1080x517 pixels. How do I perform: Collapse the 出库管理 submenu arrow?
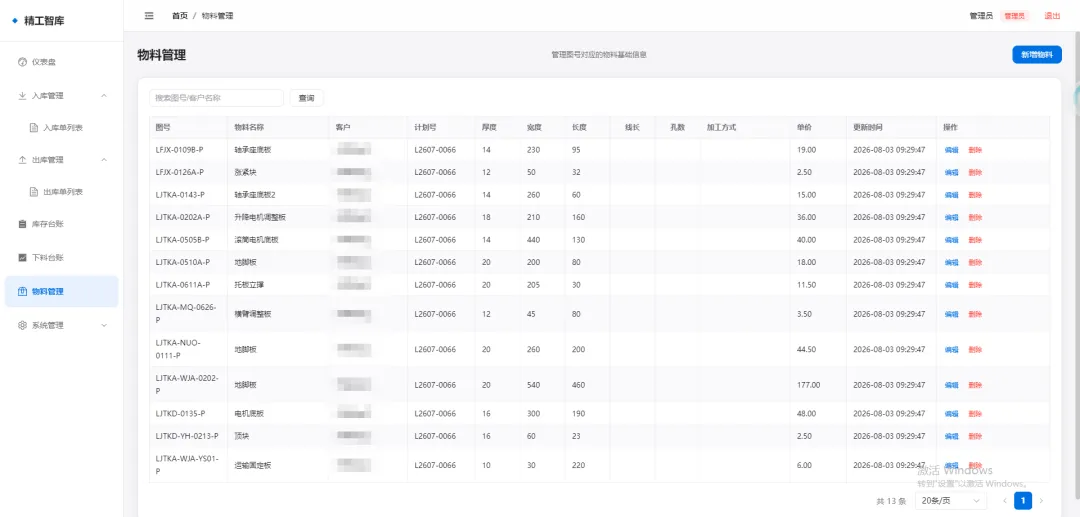104,160
